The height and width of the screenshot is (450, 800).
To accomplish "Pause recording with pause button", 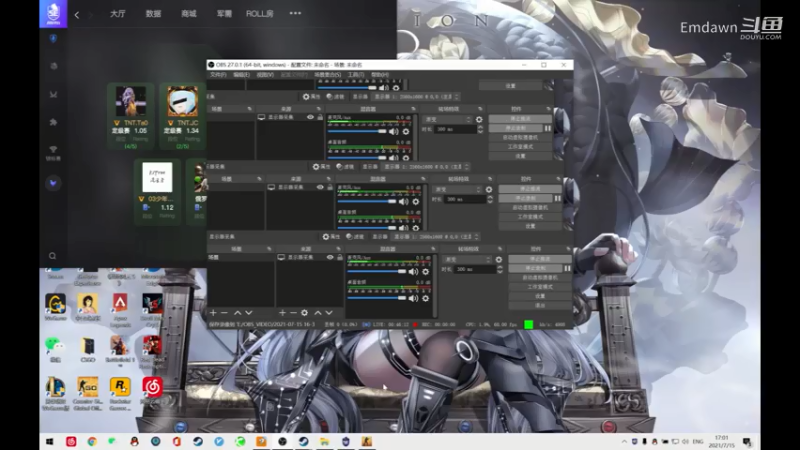I will pyautogui.click(x=567, y=268).
